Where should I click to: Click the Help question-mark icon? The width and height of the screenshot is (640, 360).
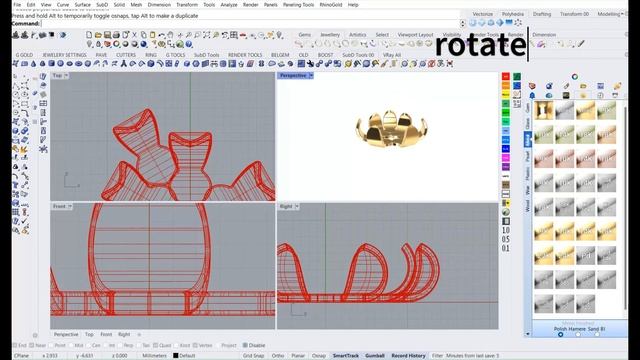pyautogui.click(x=189, y=44)
